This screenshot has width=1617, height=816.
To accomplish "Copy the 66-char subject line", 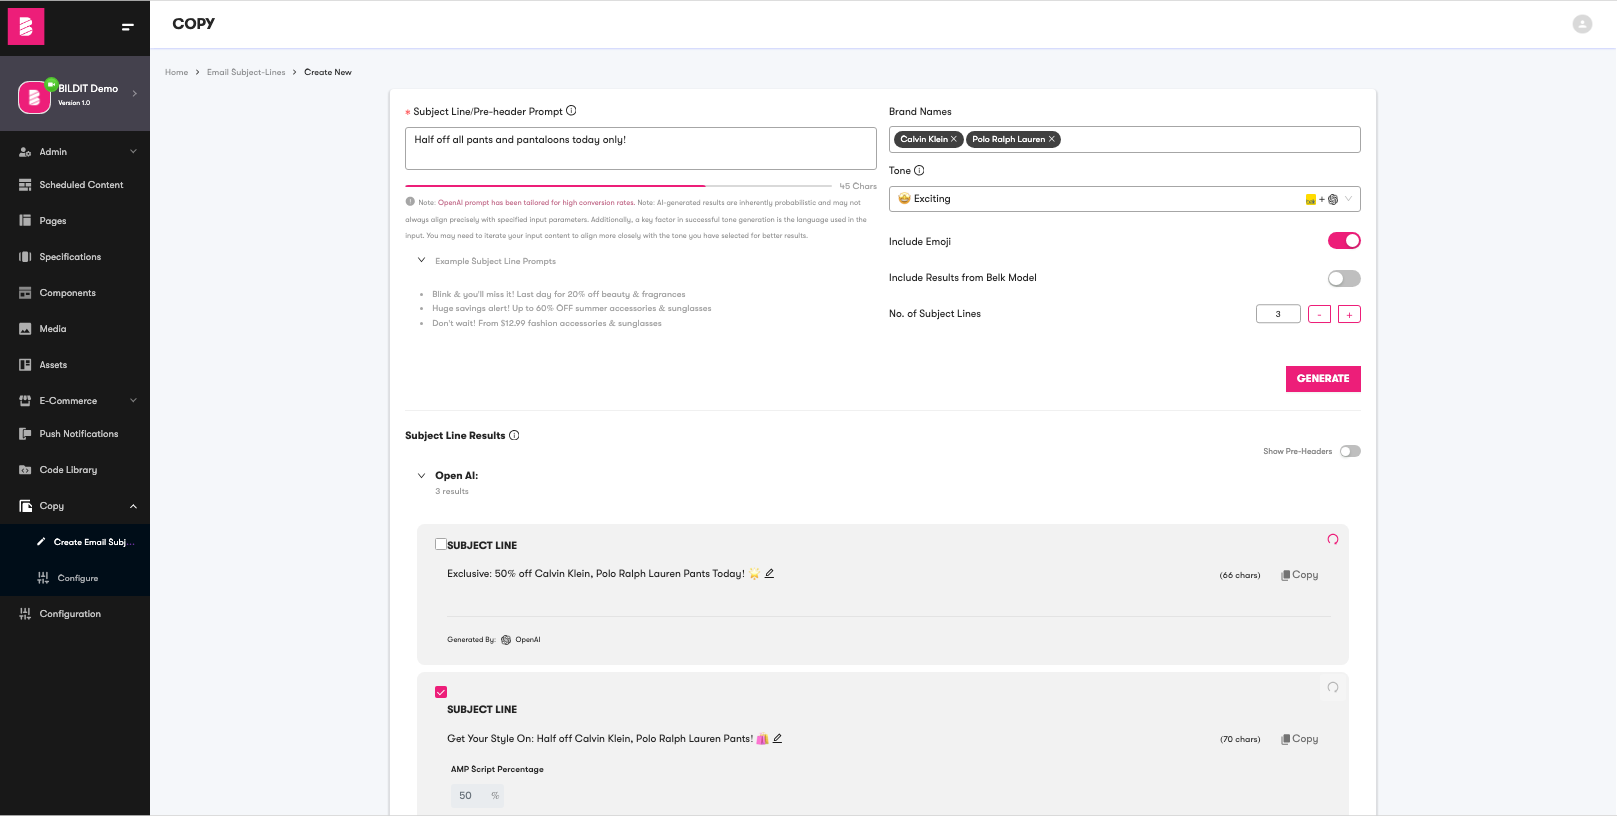I will coord(1300,575).
